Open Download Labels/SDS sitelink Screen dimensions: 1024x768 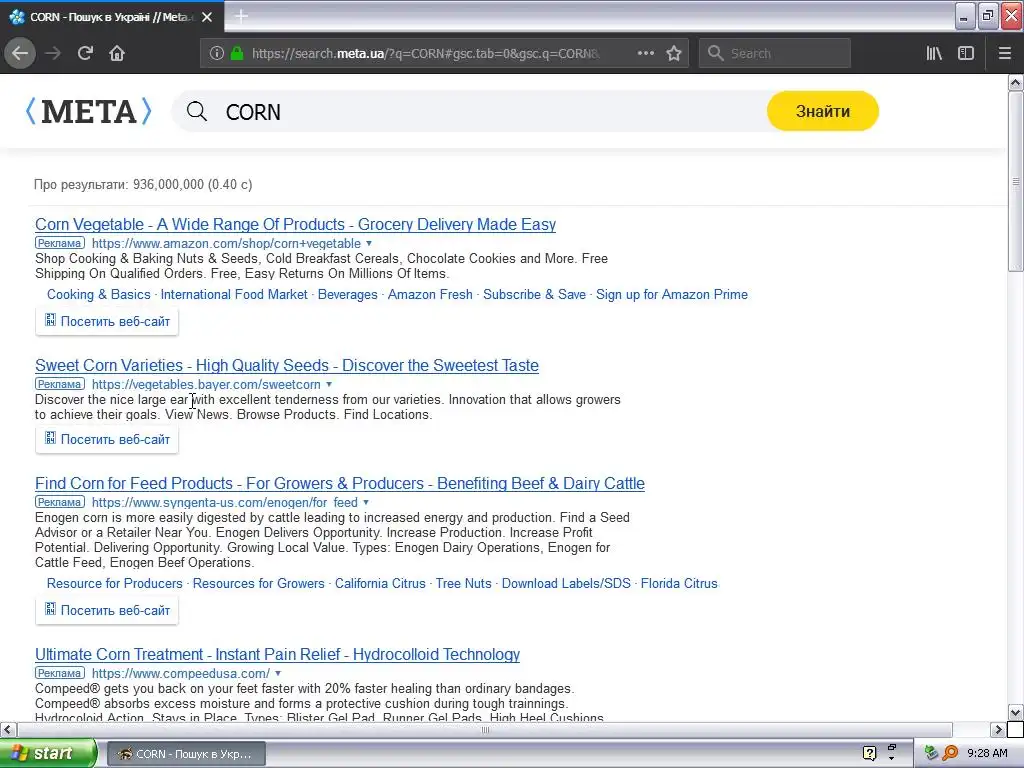point(566,584)
